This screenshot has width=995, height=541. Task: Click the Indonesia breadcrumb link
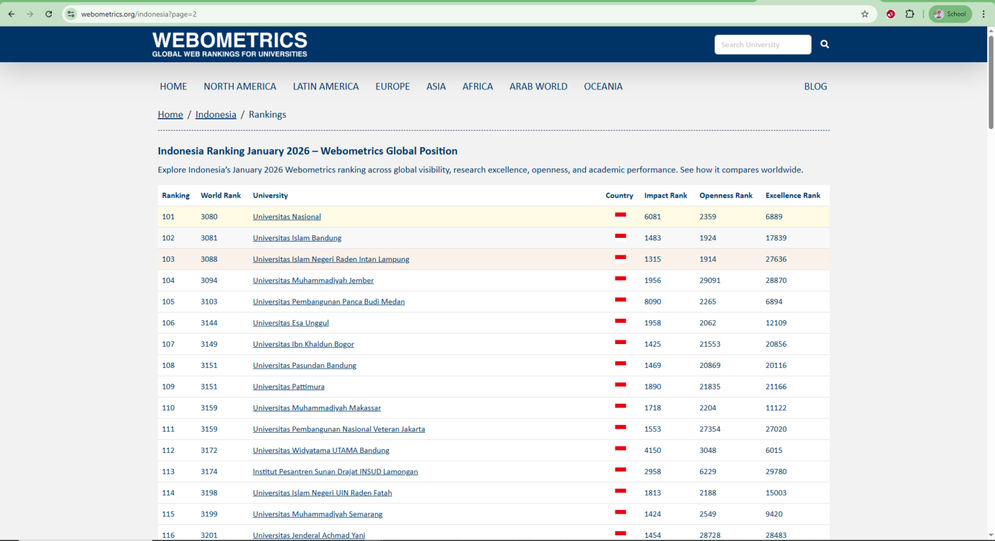(215, 115)
